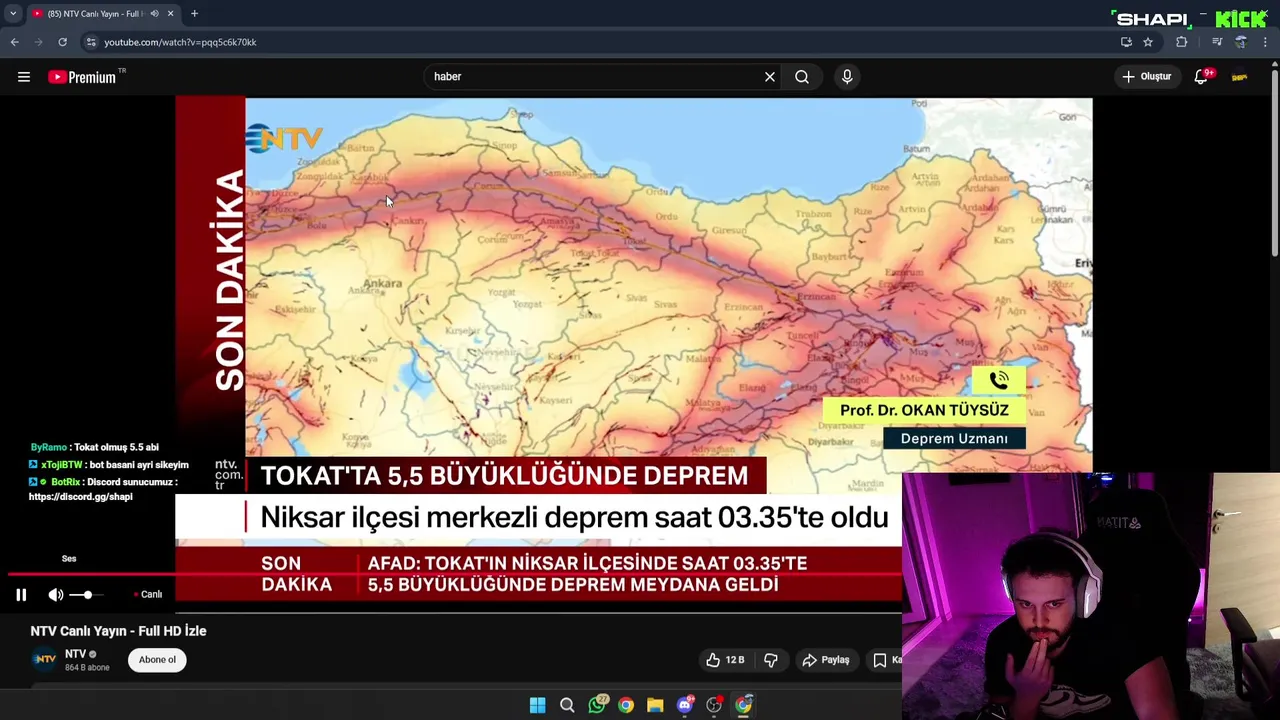Open YouTube notifications bell

(x=1202, y=77)
